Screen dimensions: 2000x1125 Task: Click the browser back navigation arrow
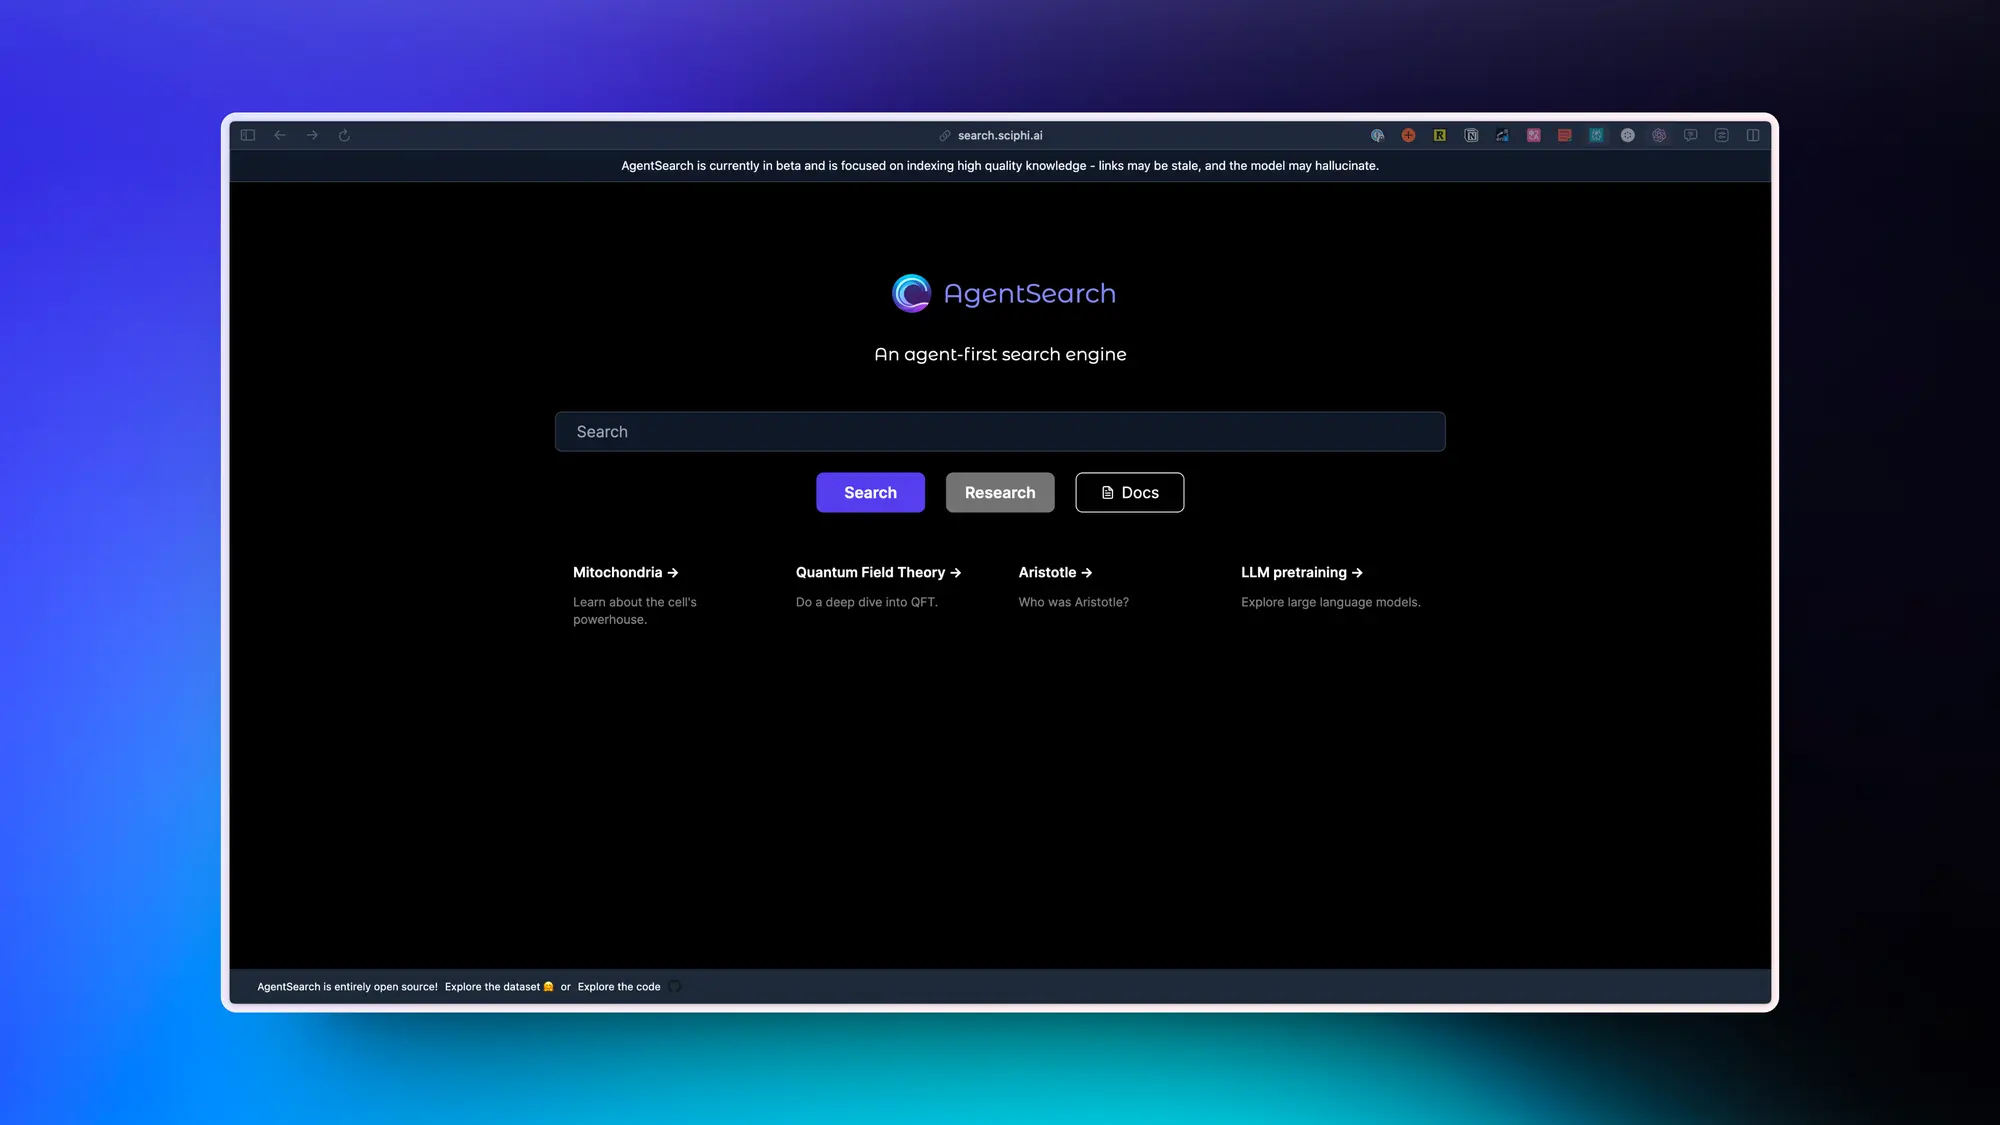coord(280,136)
